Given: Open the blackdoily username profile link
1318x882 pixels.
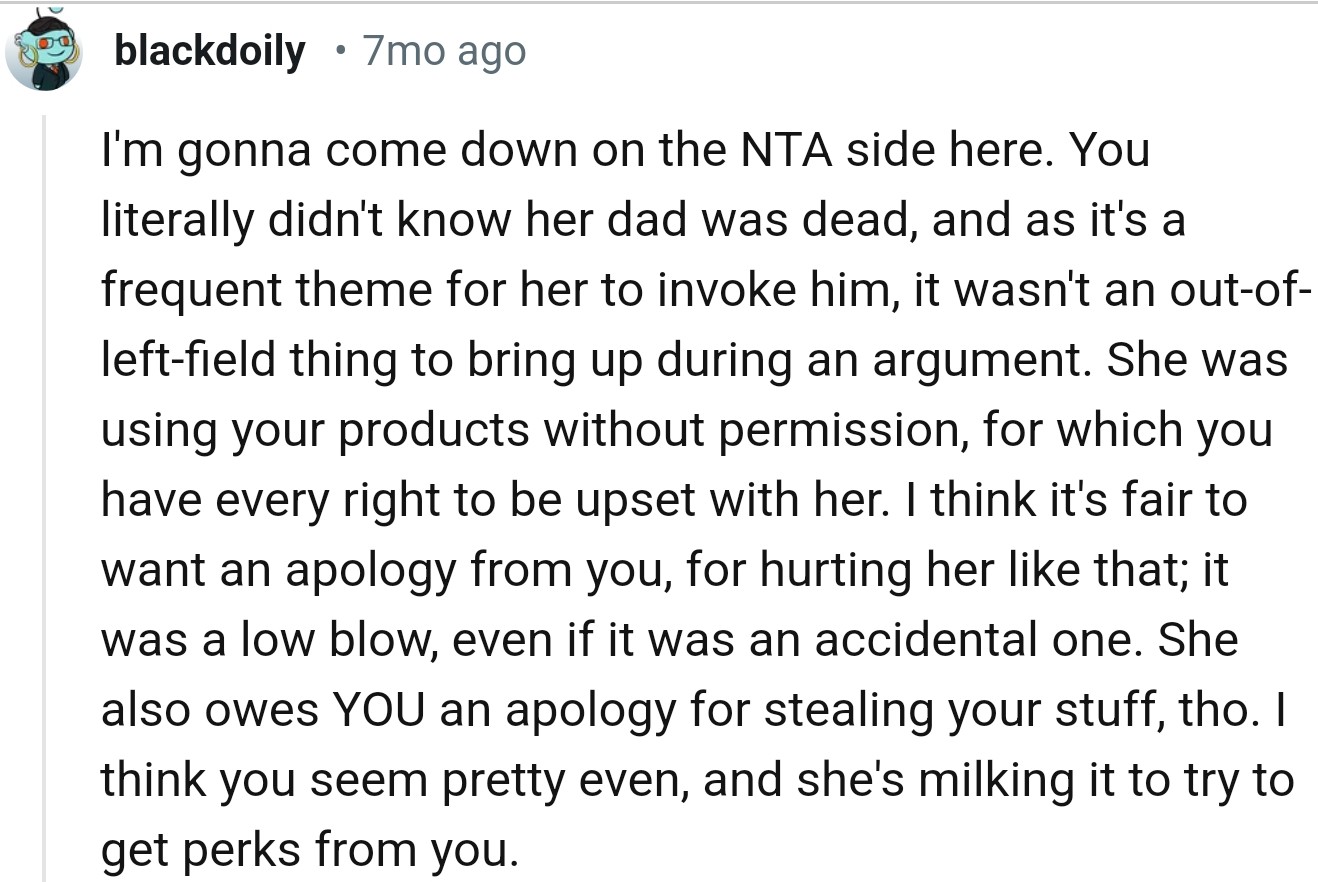Looking at the screenshot, I should (210, 50).
